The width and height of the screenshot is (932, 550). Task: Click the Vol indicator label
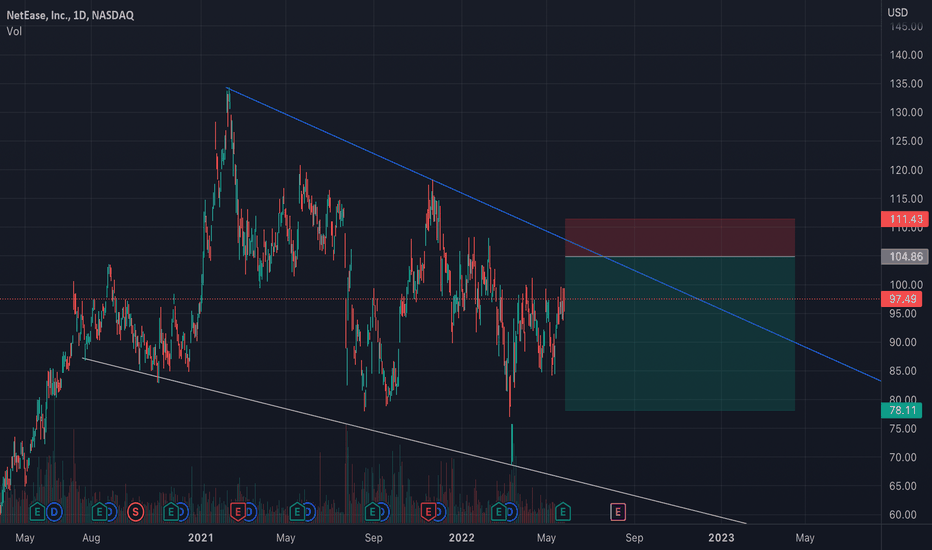(14, 31)
